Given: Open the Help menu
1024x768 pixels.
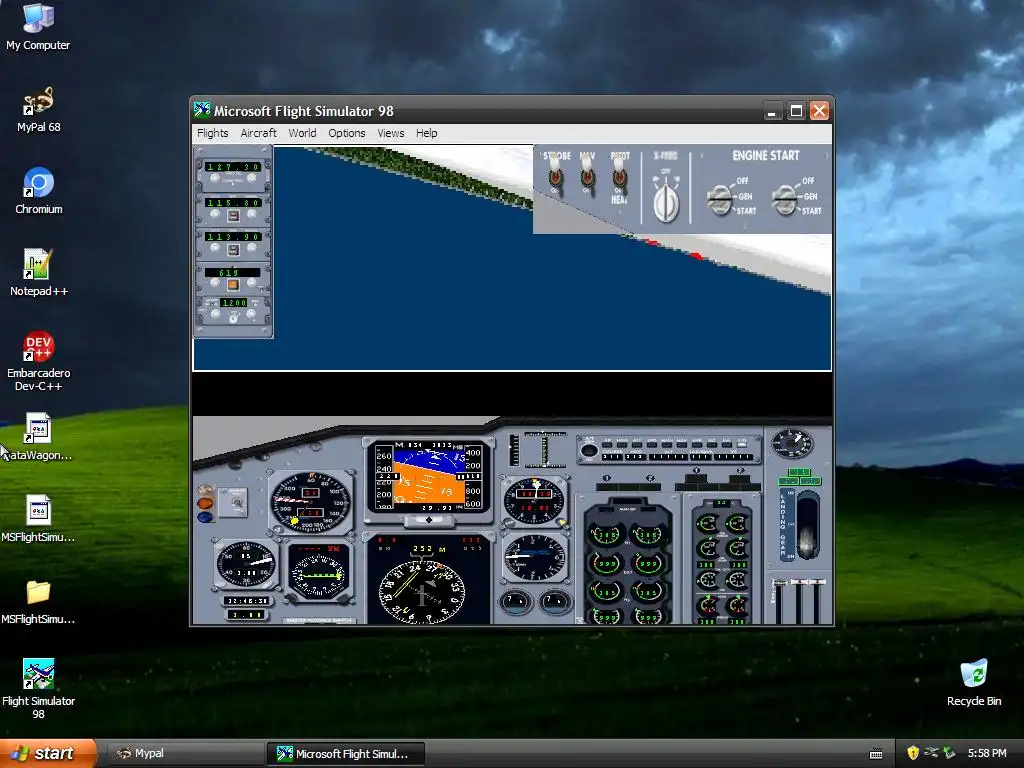Looking at the screenshot, I should click(426, 133).
